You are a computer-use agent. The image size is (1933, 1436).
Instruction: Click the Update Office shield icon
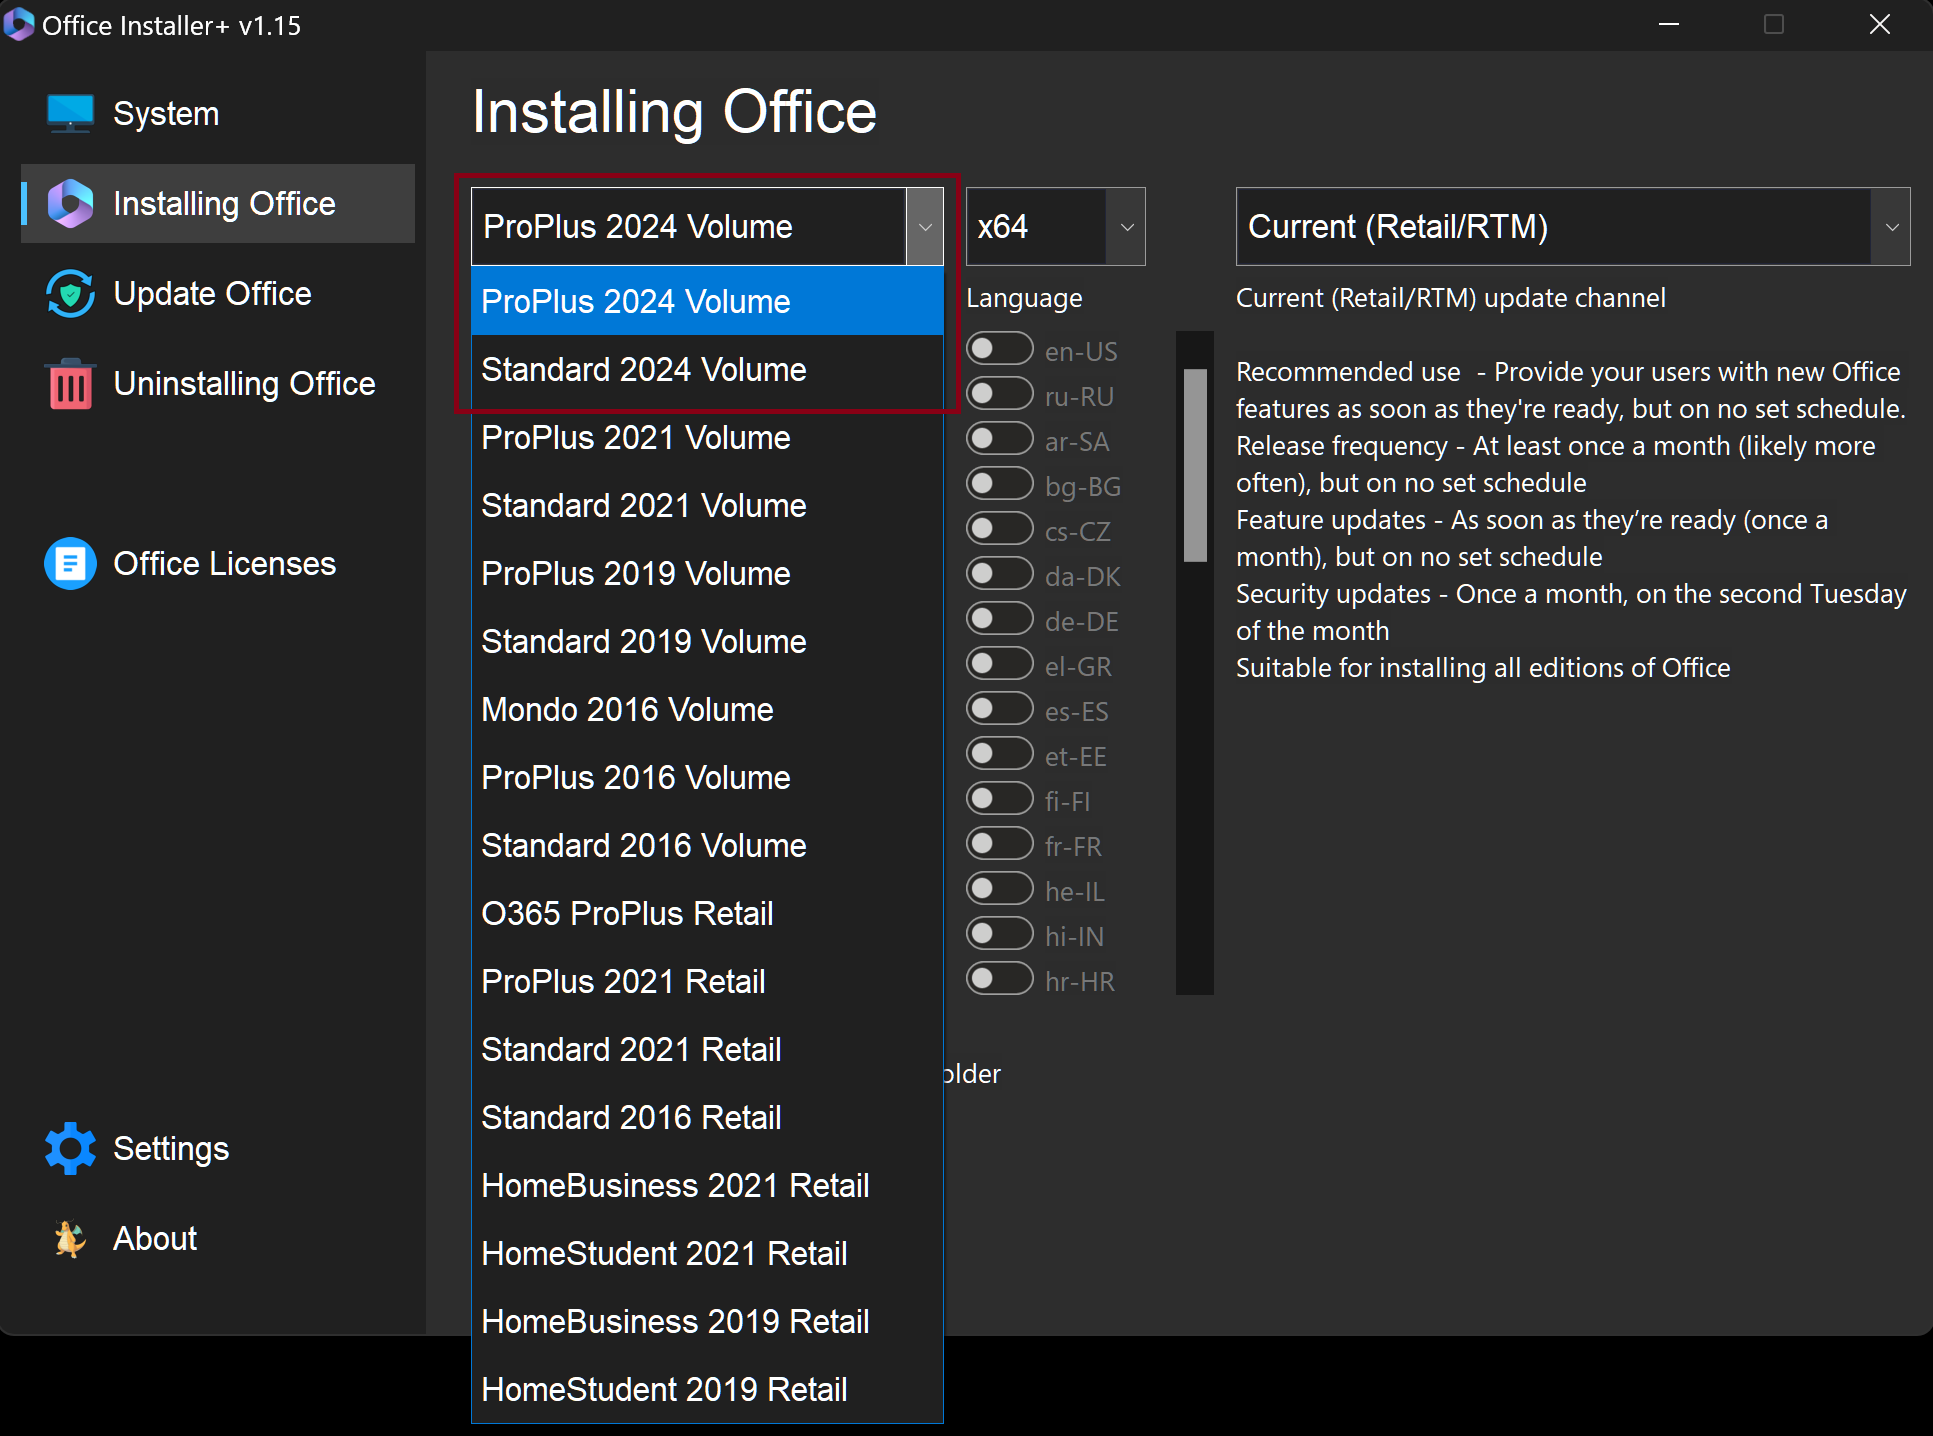pyautogui.click(x=70, y=293)
